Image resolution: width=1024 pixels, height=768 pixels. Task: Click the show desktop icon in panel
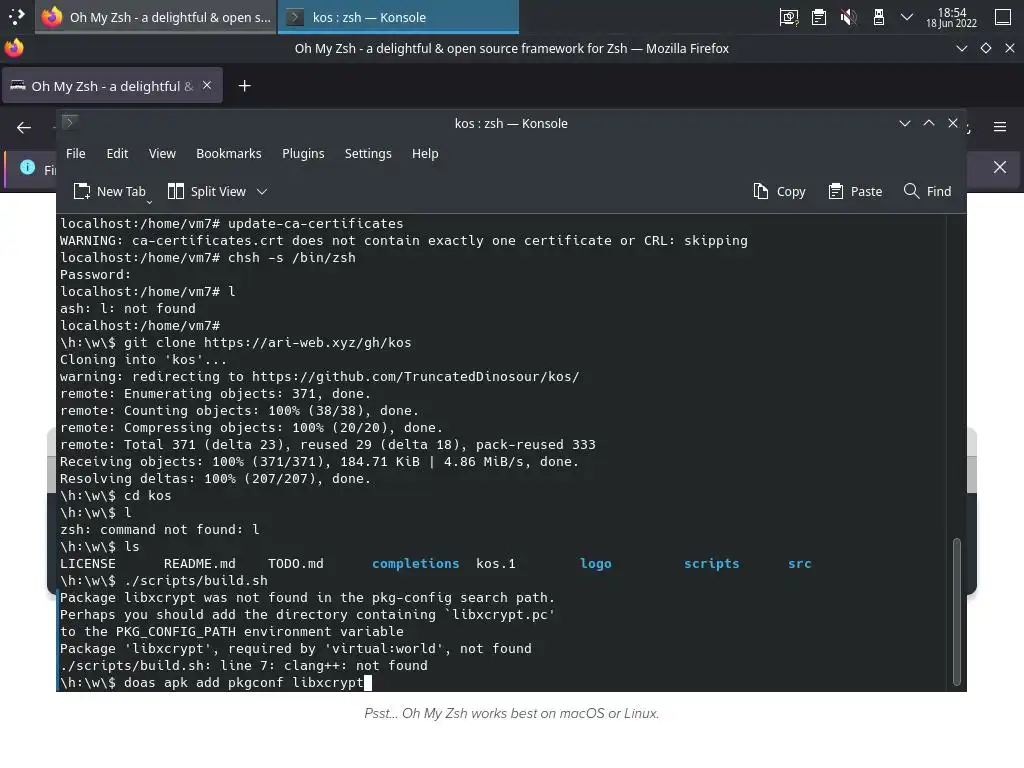[1003, 17]
